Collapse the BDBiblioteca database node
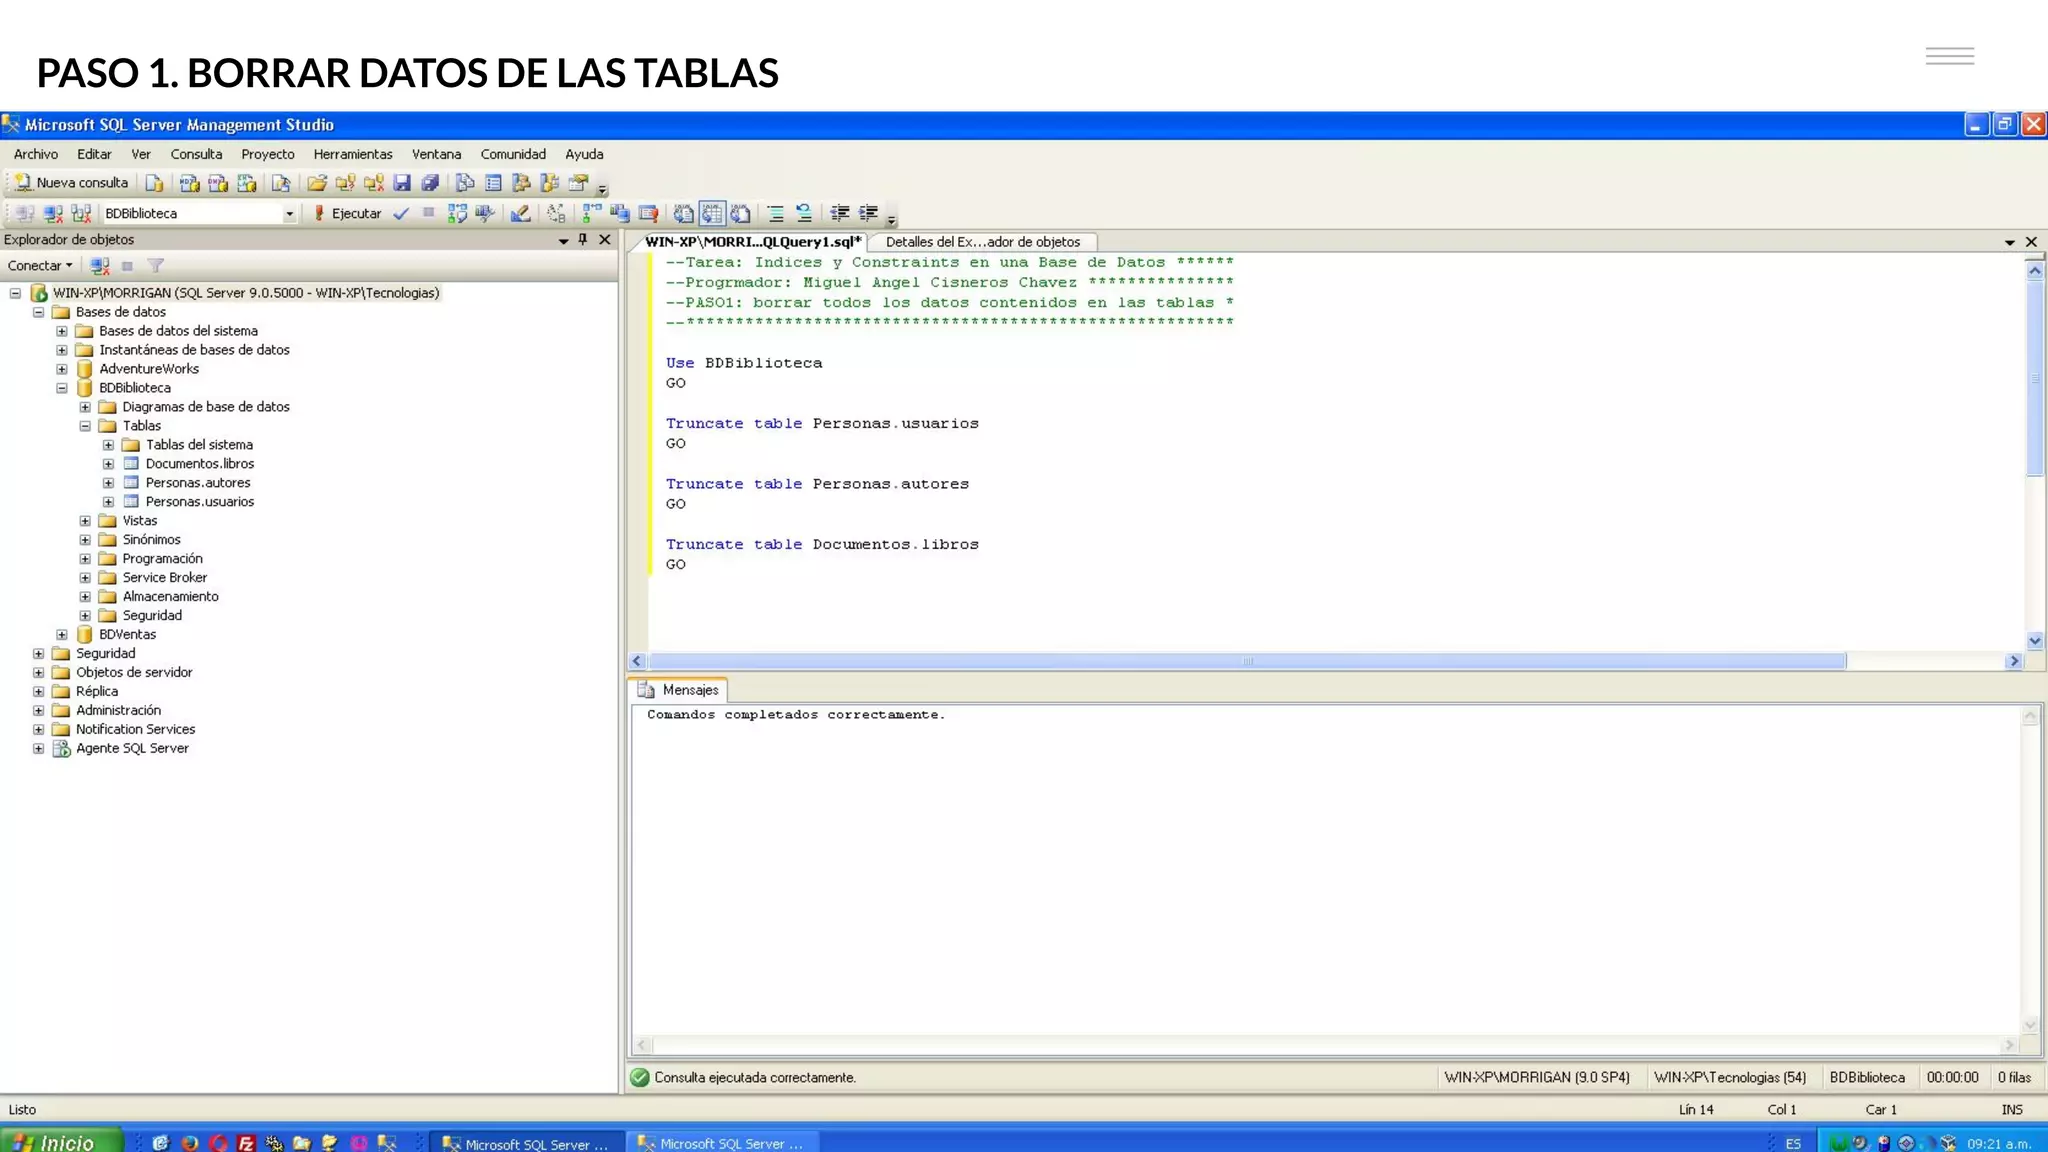The width and height of the screenshot is (2048, 1152). tap(62, 388)
